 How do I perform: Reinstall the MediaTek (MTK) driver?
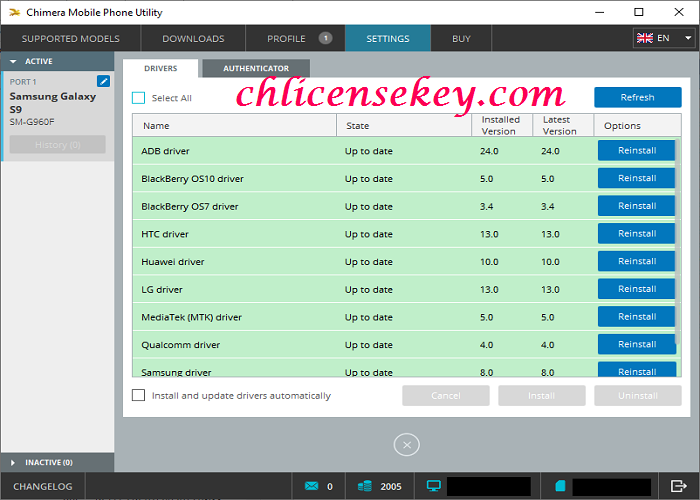coord(637,317)
